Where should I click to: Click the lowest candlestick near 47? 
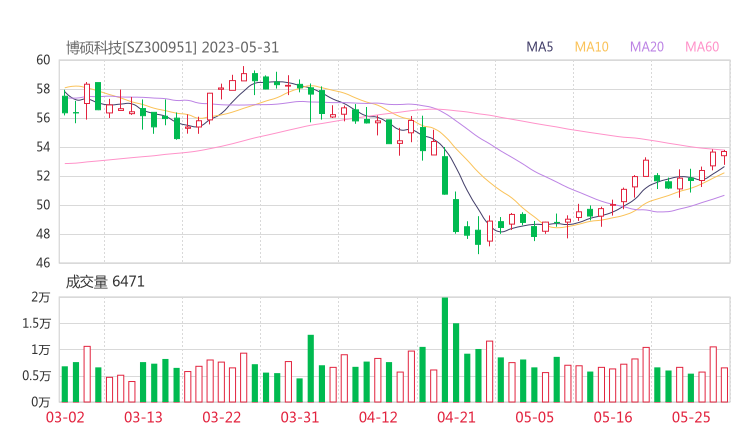click(478, 236)
